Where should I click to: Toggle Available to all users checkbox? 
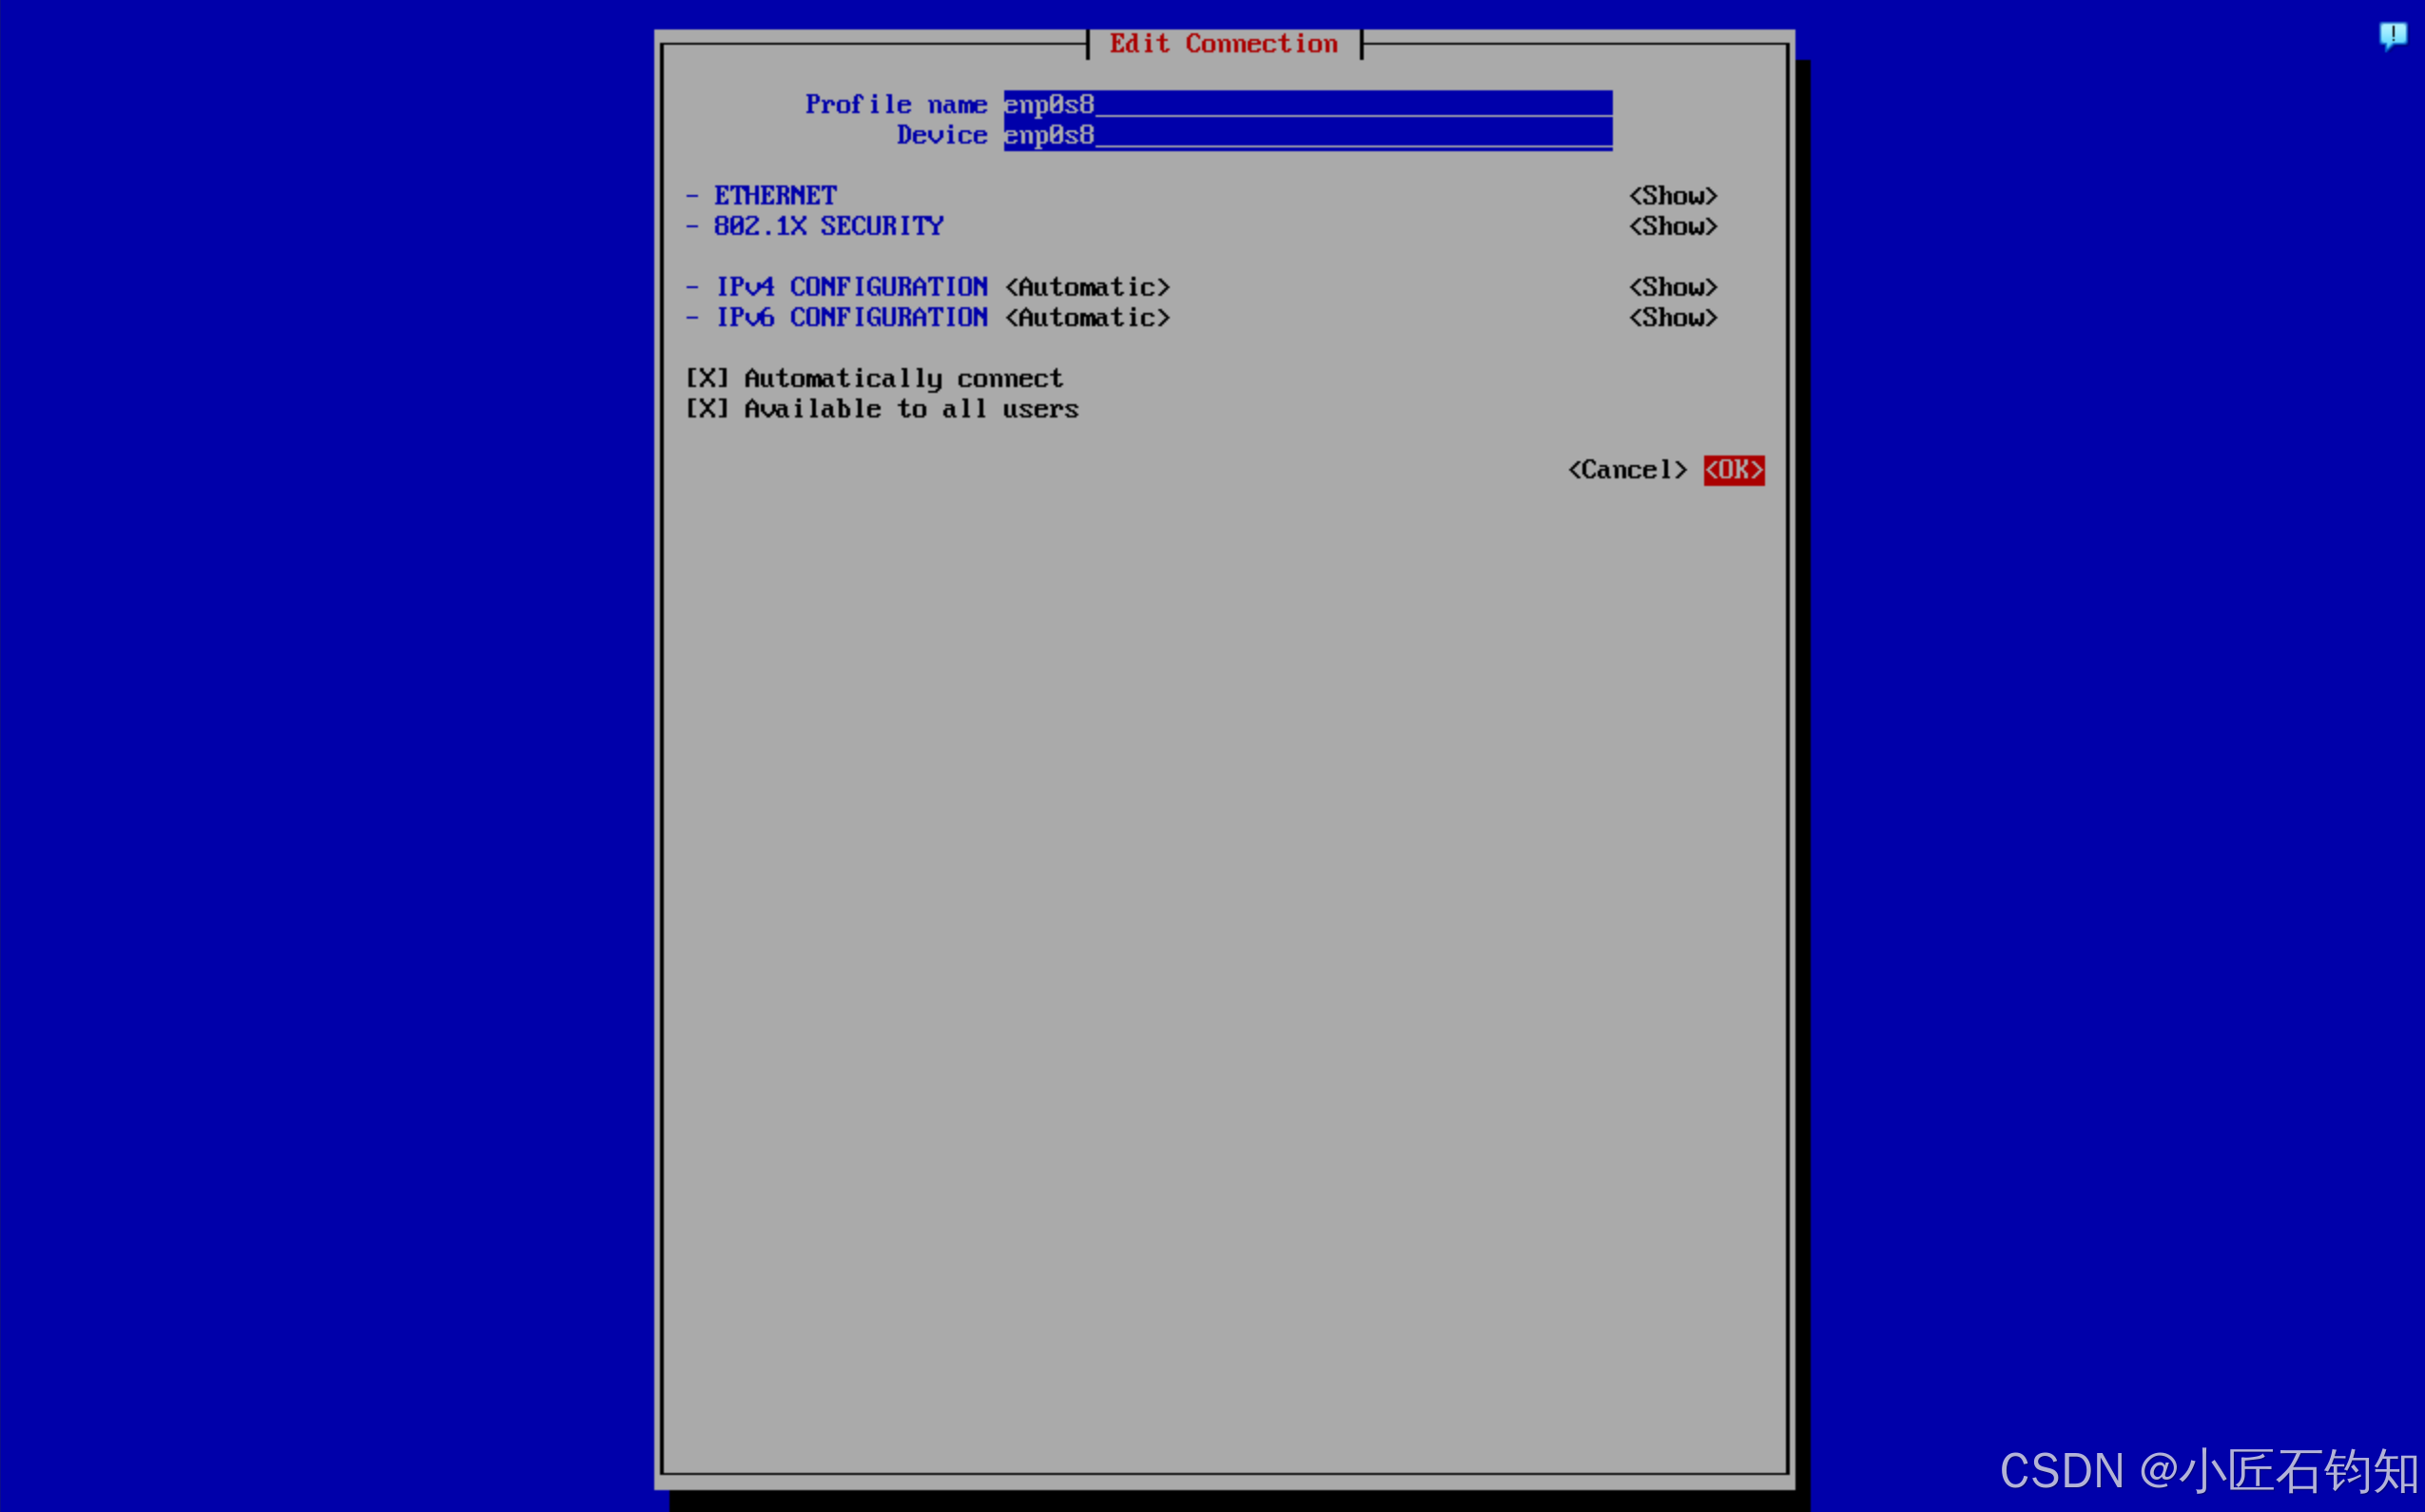coord(707,409)
